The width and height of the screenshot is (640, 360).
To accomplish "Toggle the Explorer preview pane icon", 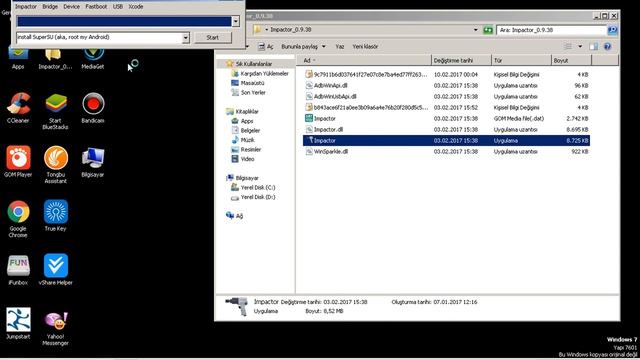I will pos(593,47).
